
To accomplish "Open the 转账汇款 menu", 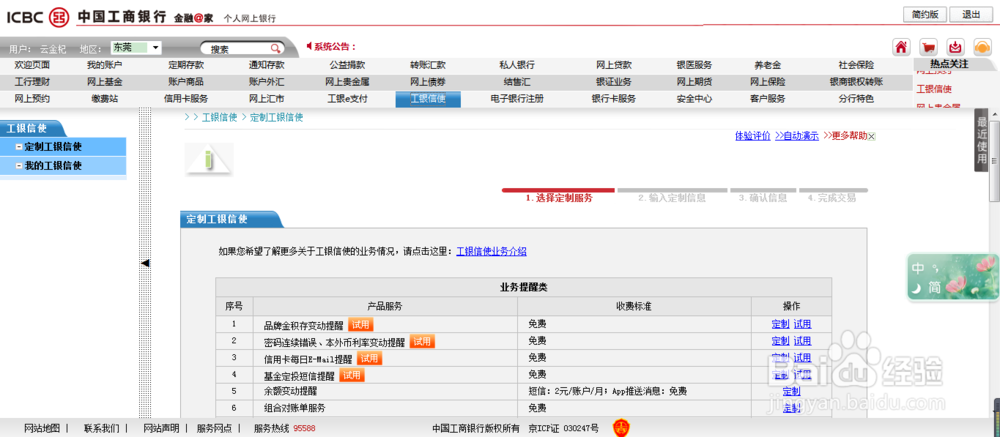I will [428, 65].
